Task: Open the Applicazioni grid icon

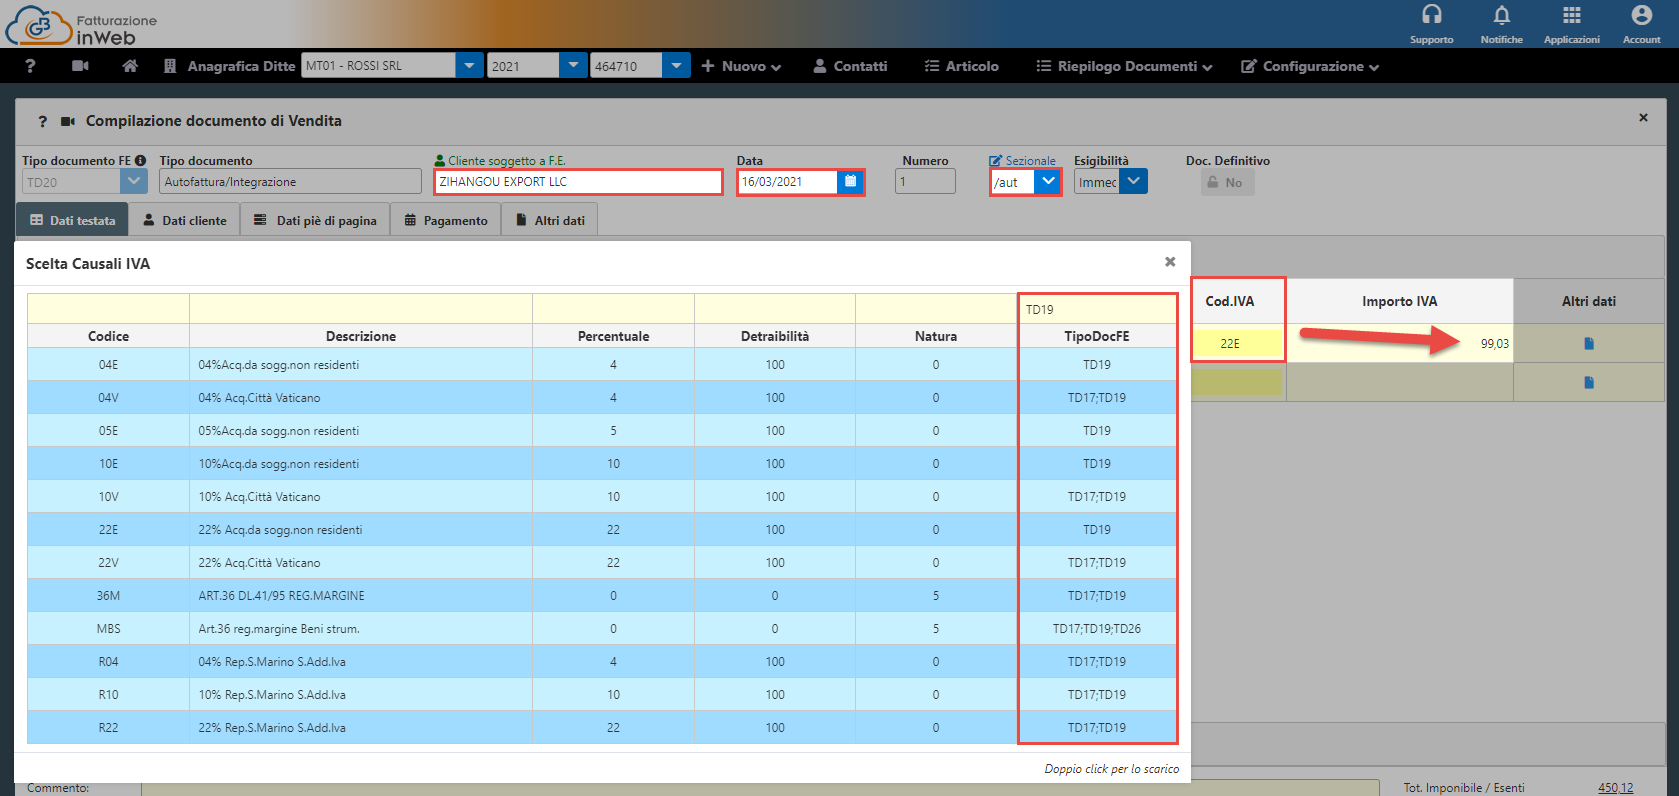Action: coord(1571,15)
